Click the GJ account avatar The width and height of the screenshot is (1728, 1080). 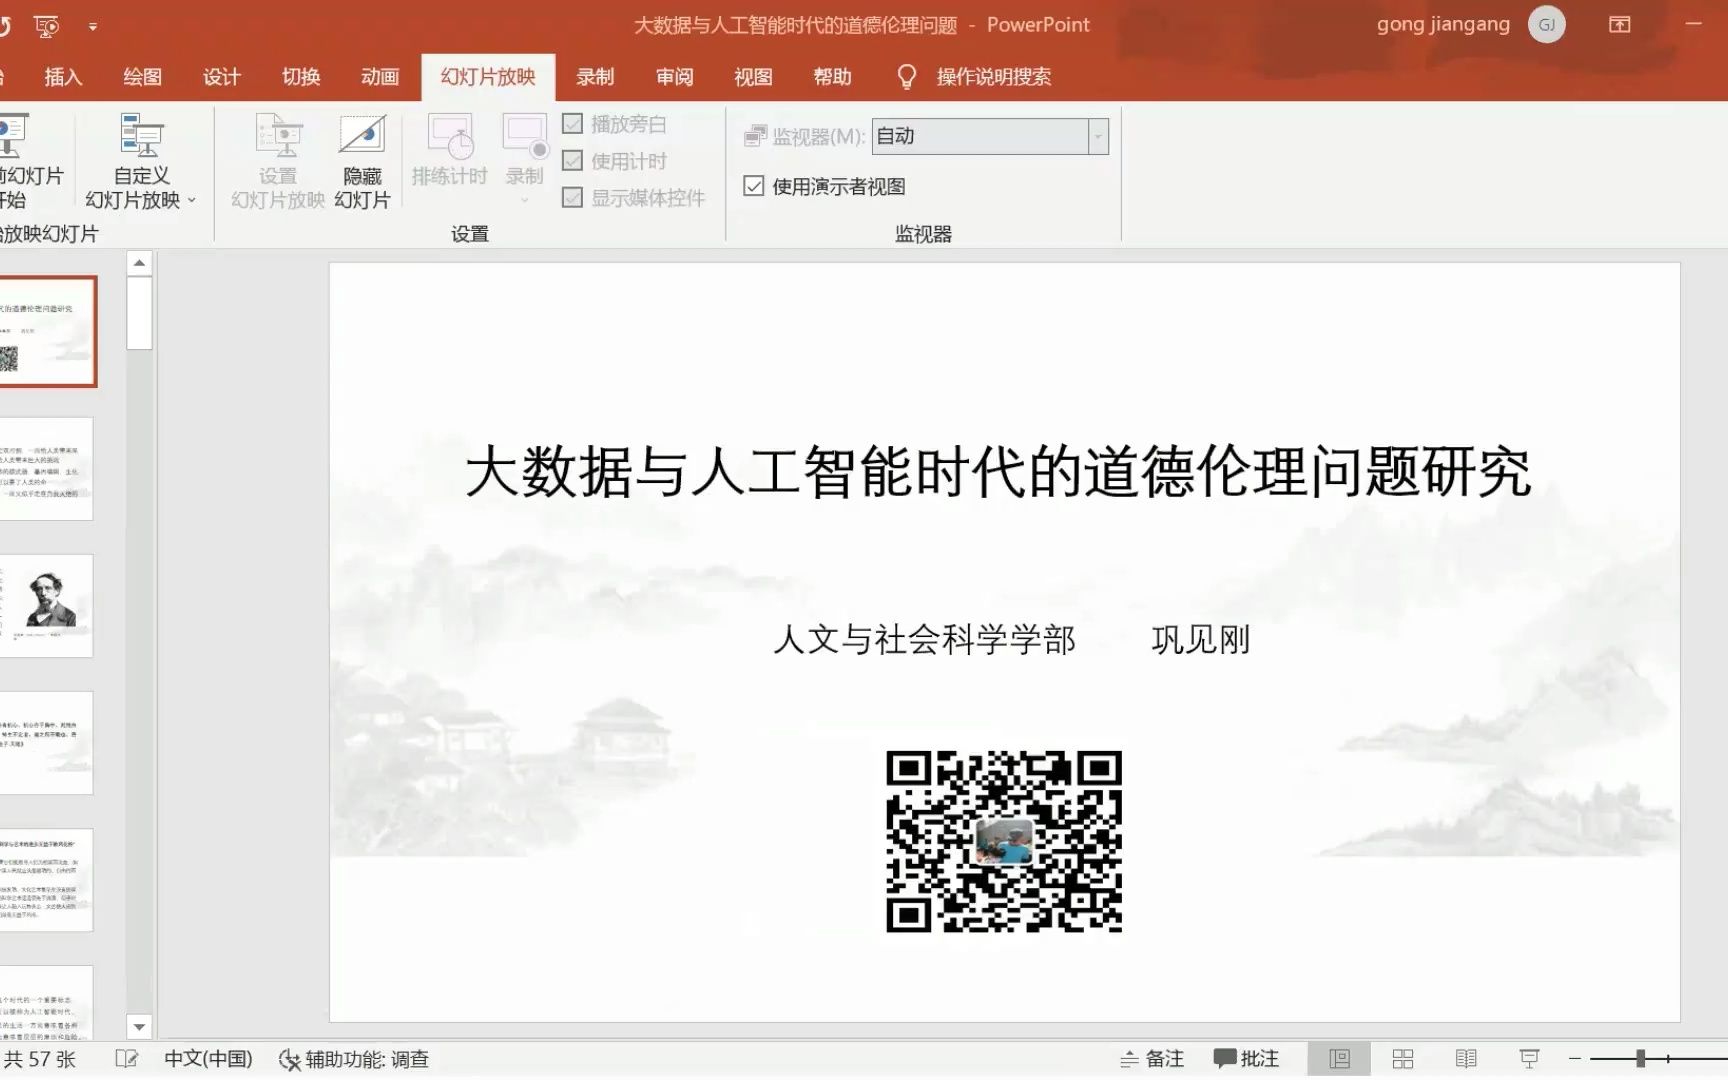coord(1547,25)
